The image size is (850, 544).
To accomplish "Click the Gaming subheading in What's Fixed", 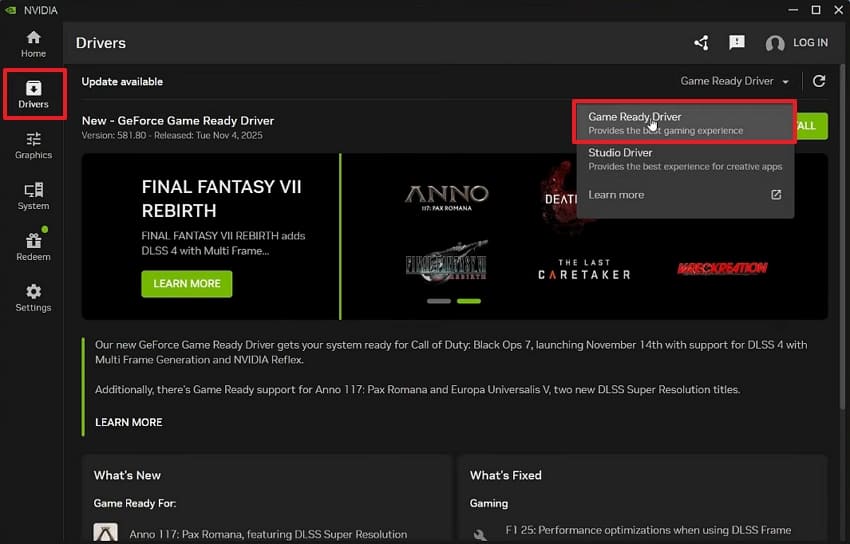I will [x=488, y=503].
